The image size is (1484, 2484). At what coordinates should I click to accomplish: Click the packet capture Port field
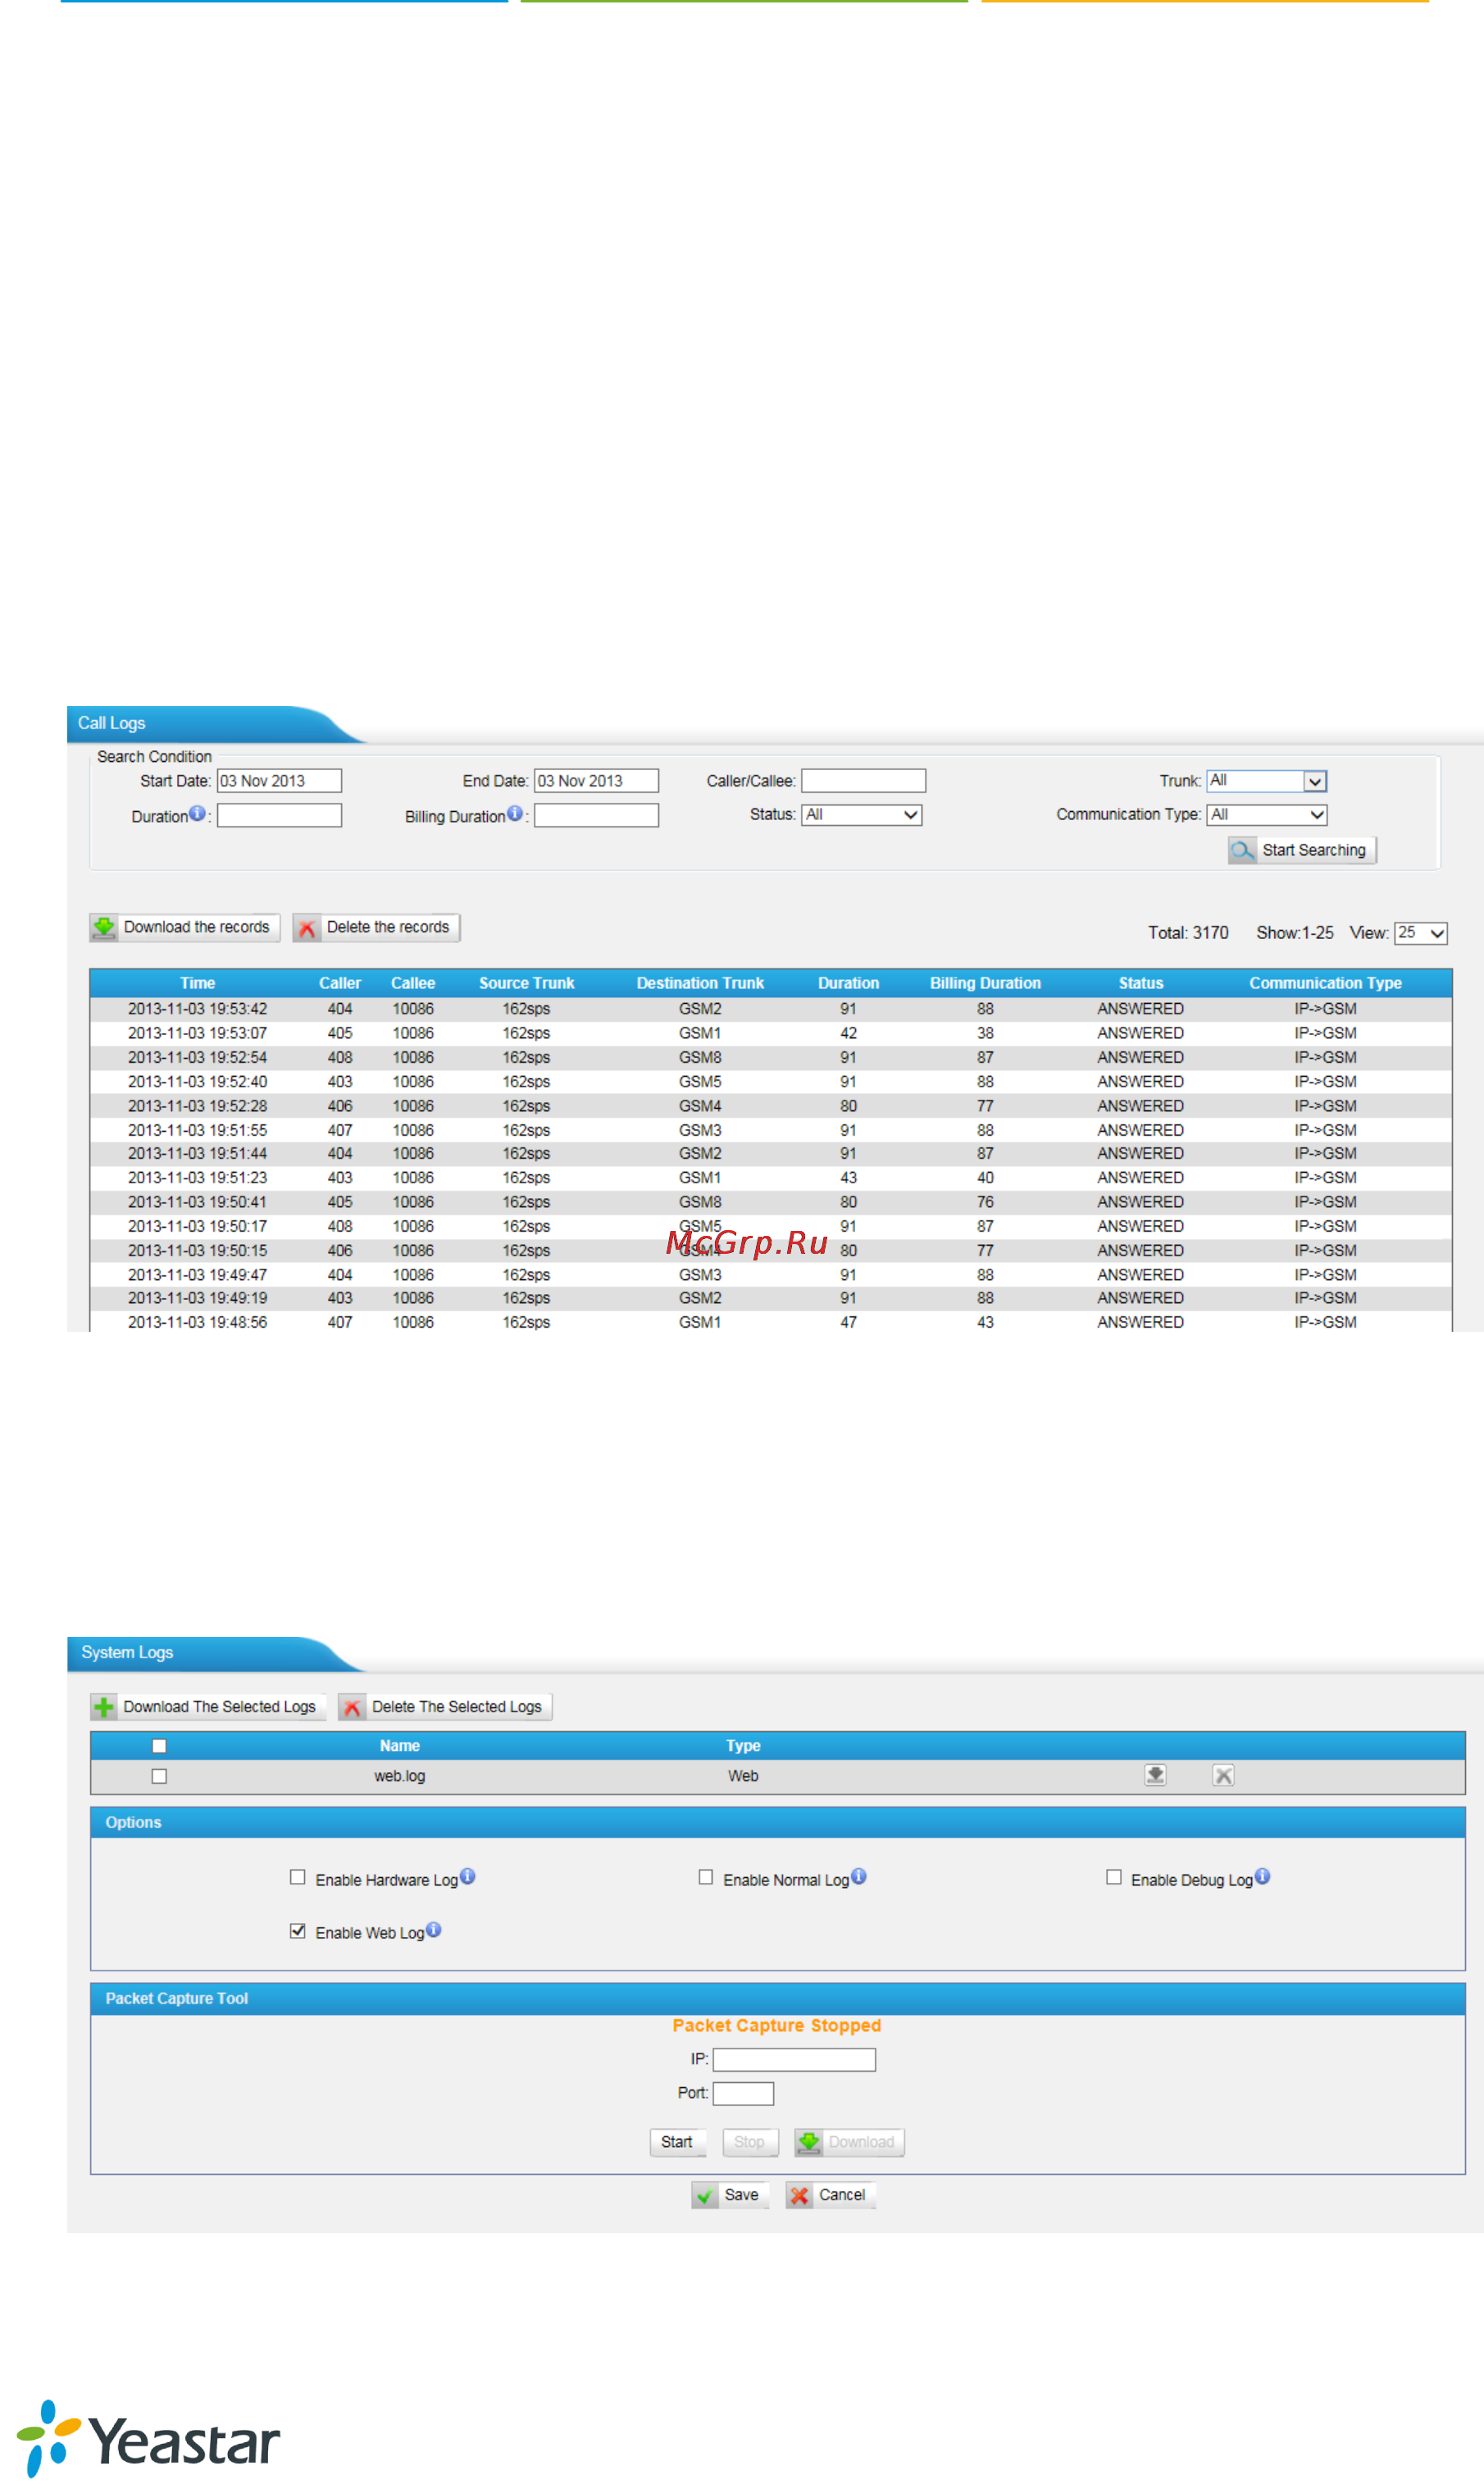pos(743,2094)
